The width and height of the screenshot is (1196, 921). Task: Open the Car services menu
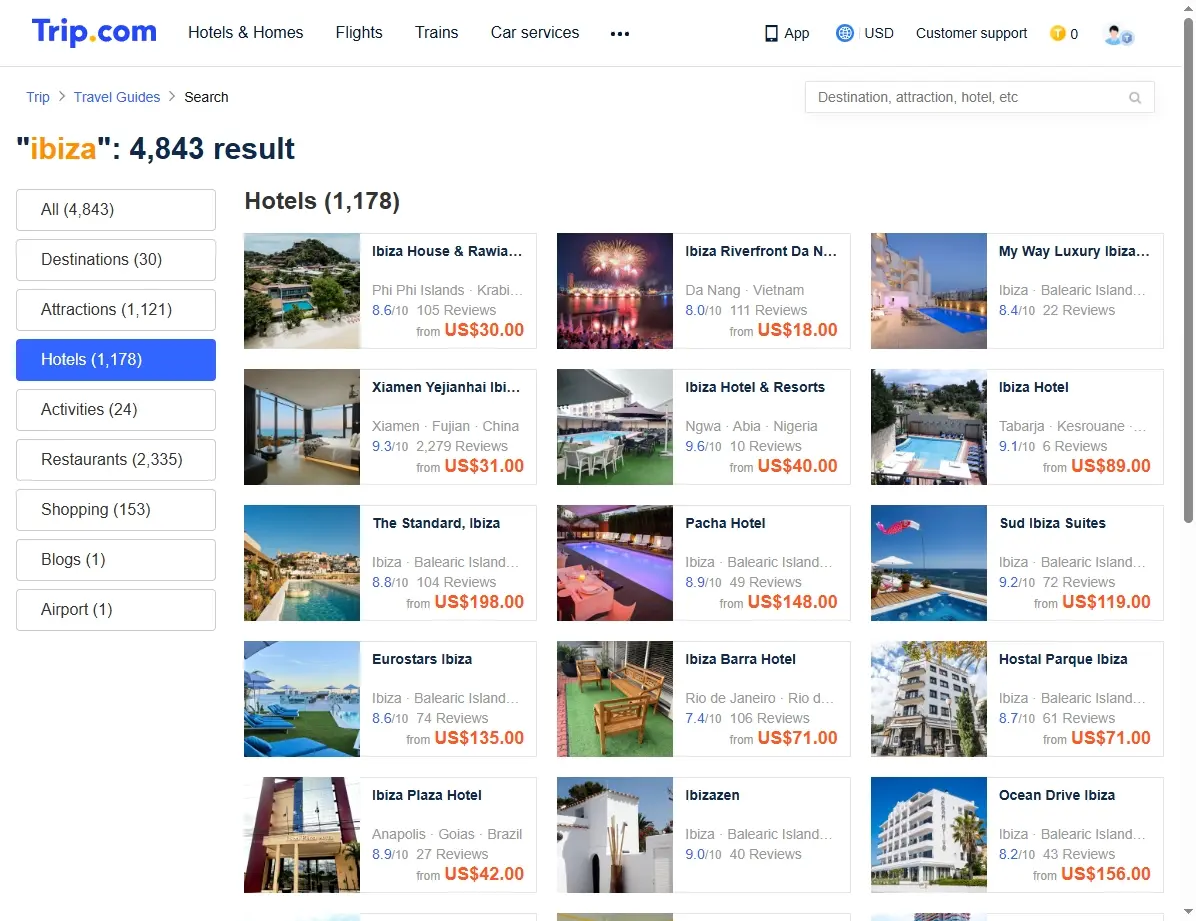pos(535,33)
